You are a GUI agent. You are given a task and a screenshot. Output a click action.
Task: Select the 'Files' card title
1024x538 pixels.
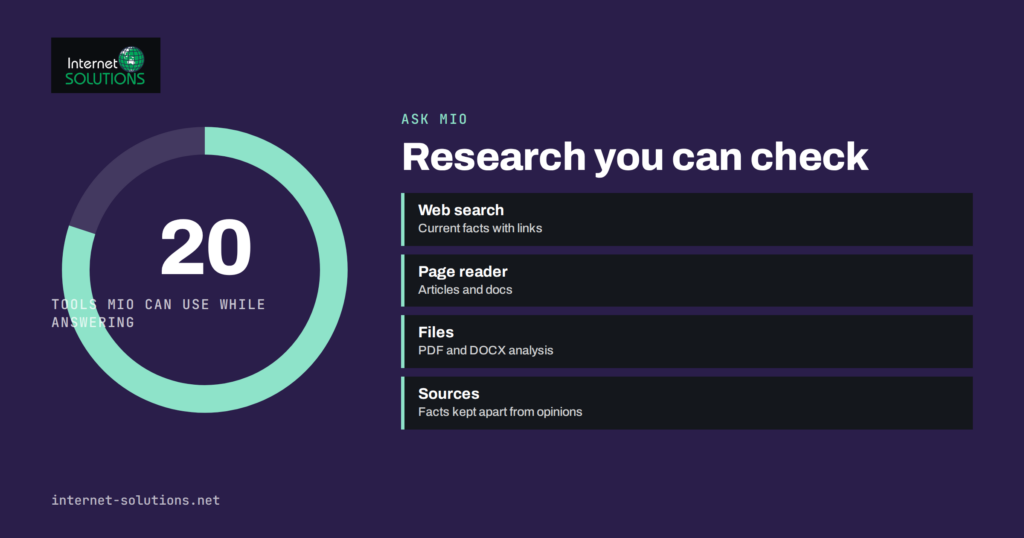(436, 332)
